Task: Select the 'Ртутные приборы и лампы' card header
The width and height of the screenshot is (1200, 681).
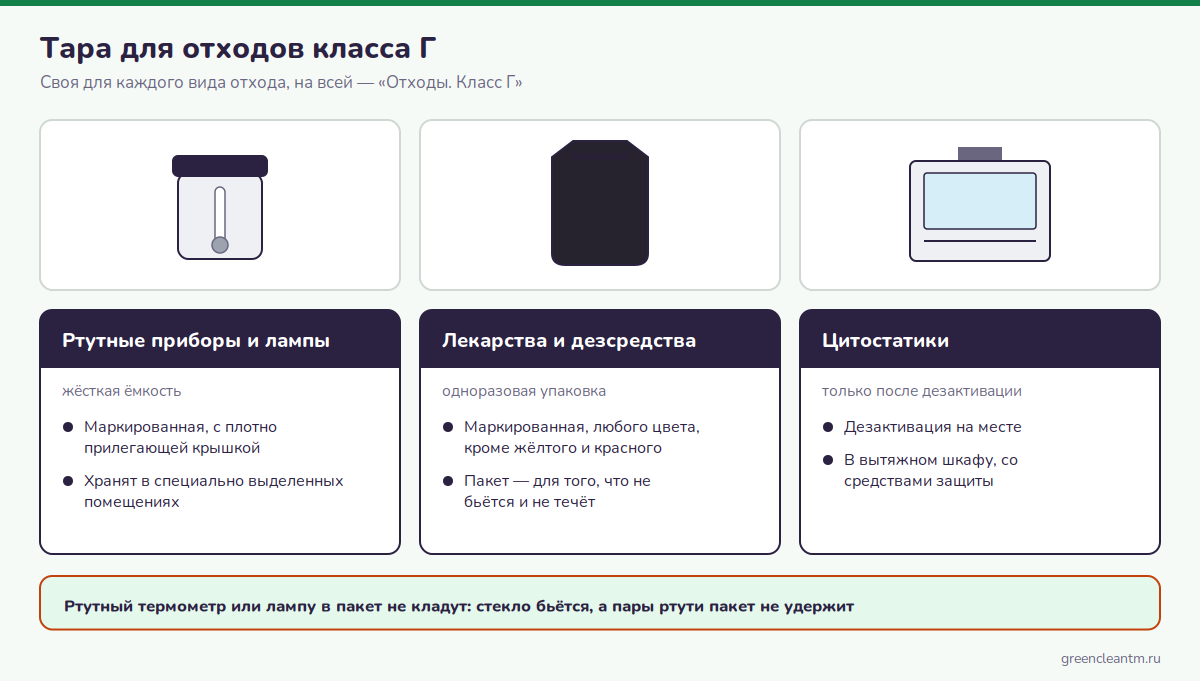Action: click(220, 339)
